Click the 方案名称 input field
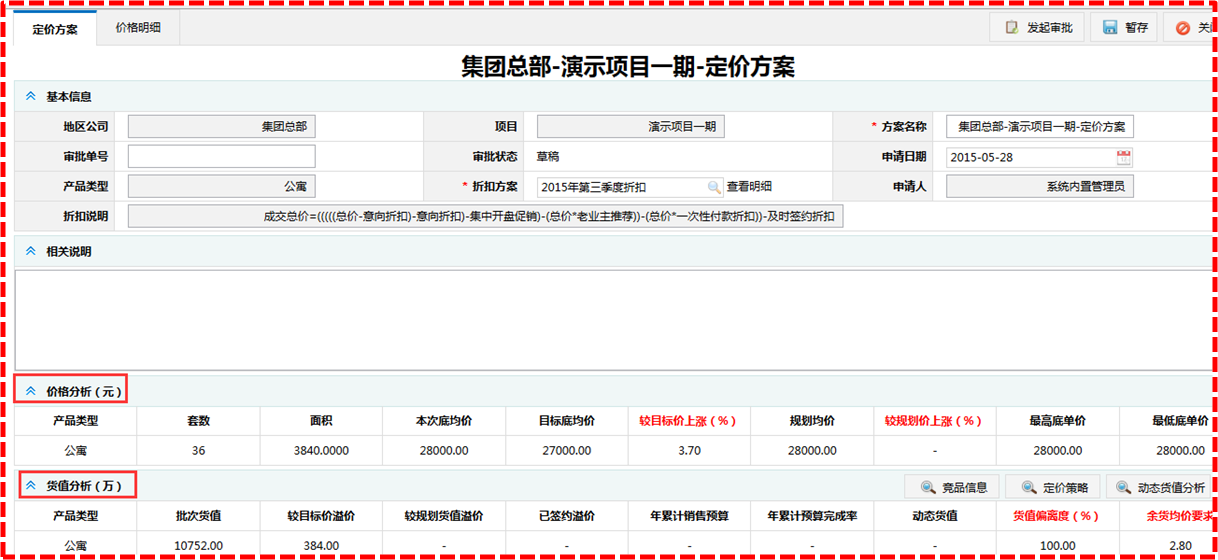The height and width of the screenshot is (560, 1218). [1040, 127]
